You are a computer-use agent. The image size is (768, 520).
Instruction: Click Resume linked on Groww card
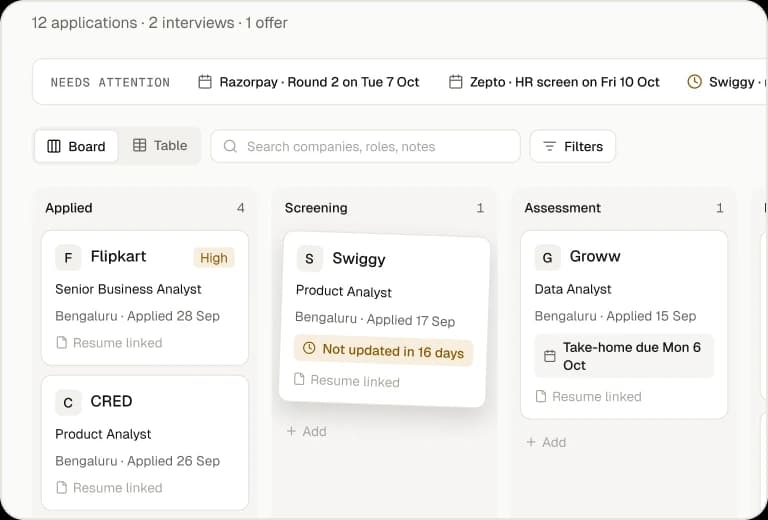click(x=597, y=397)
